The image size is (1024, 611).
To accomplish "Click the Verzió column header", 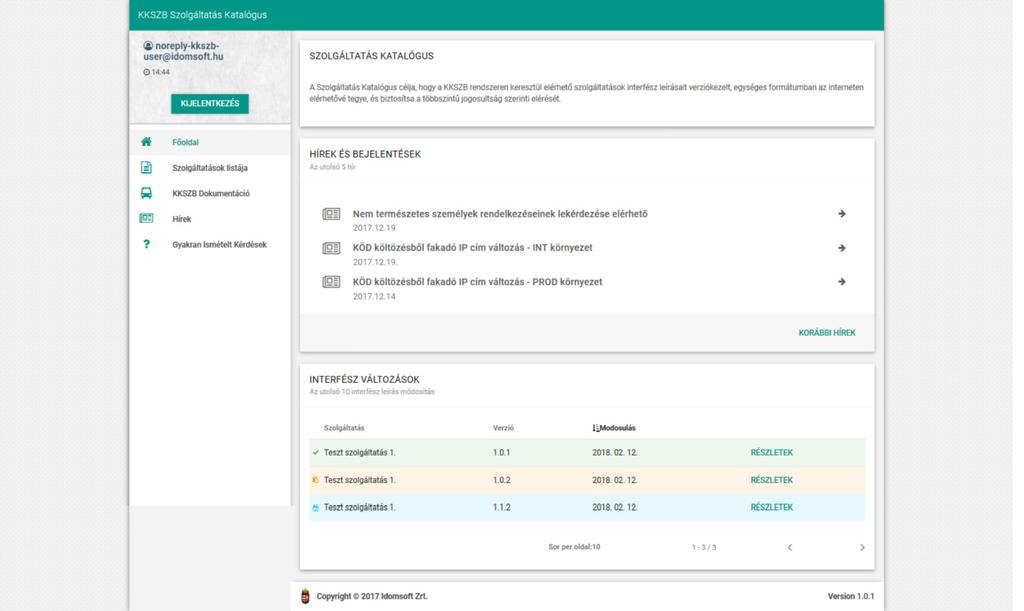I will click(x=503, y=428).
